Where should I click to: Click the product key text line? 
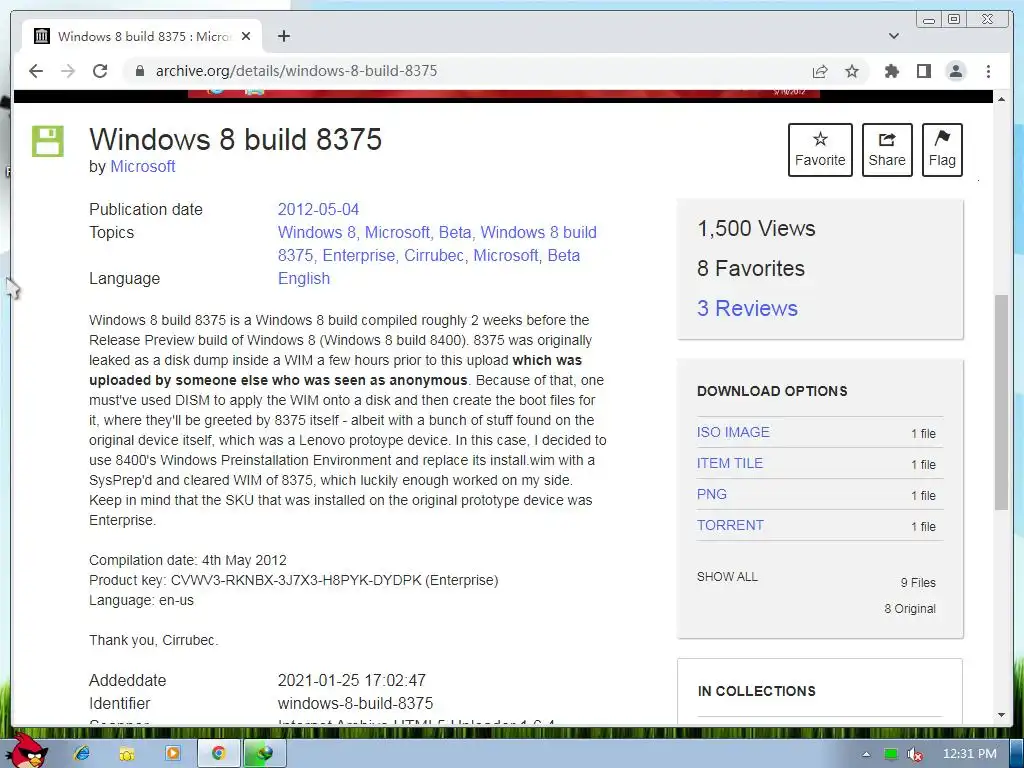293,580
